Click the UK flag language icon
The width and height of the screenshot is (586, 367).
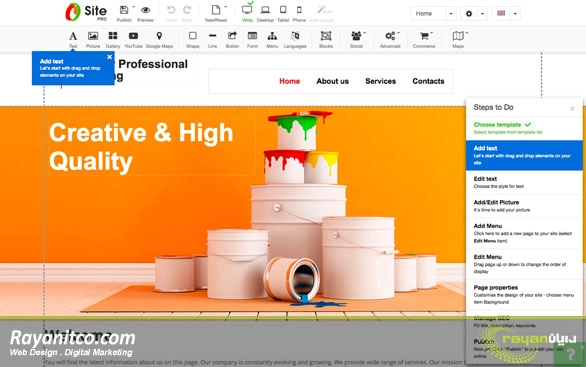tap(501, 13)
